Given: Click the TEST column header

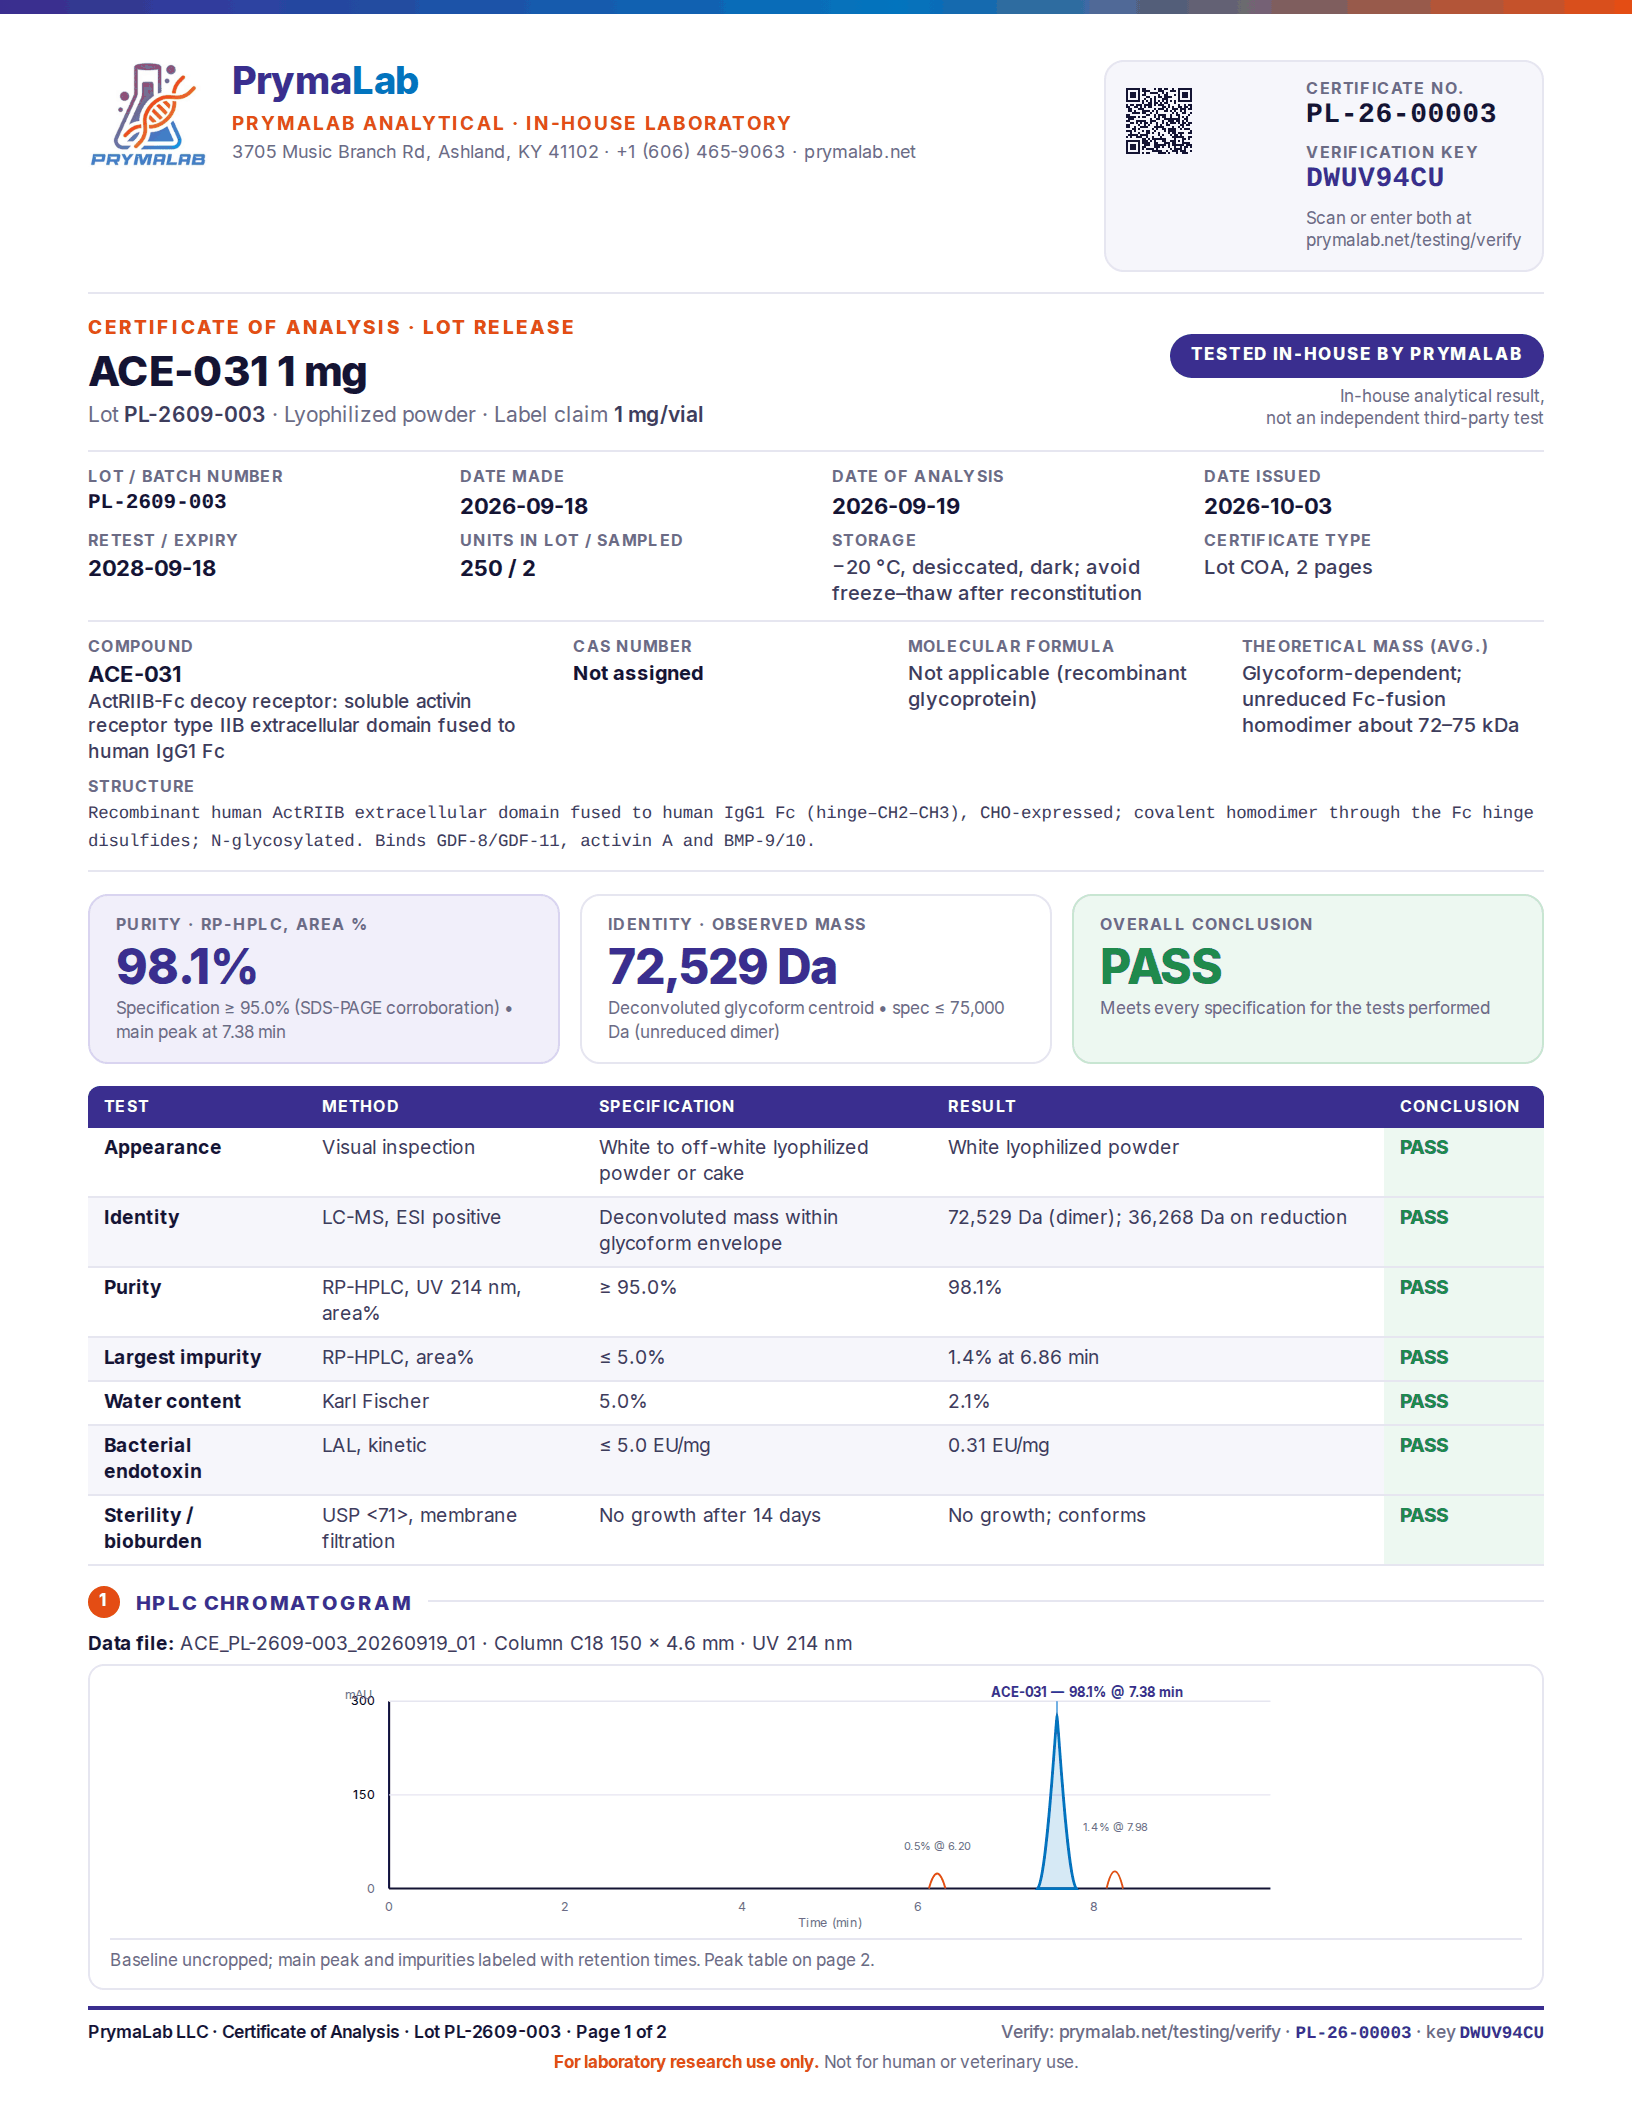Looking at the screenshot, I should [x=127, y=1106].
